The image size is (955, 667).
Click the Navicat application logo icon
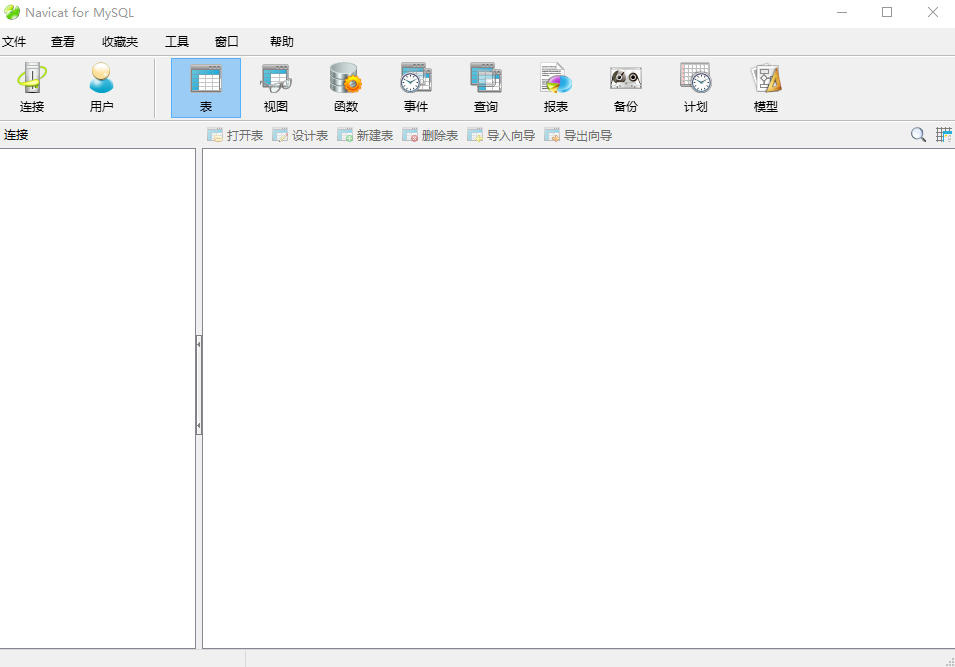12,12
